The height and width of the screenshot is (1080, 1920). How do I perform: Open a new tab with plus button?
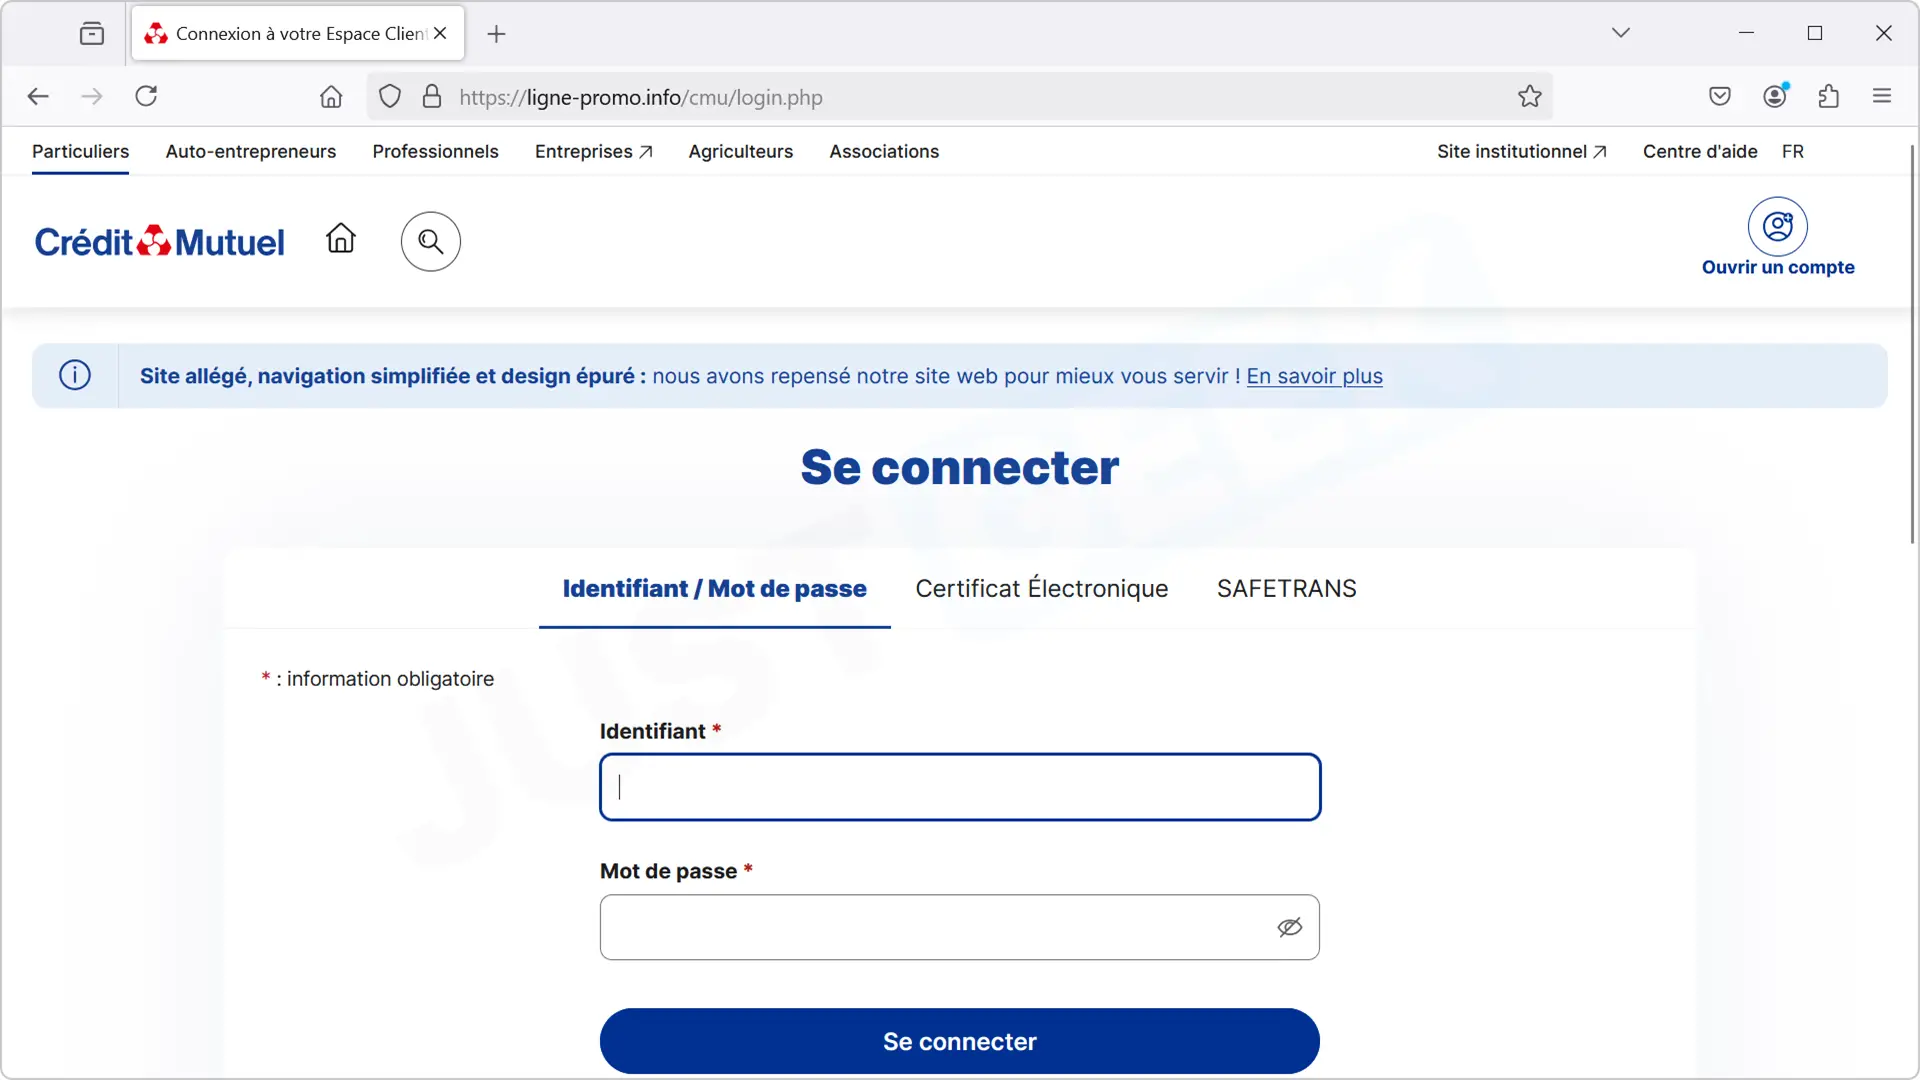[496, 34]
